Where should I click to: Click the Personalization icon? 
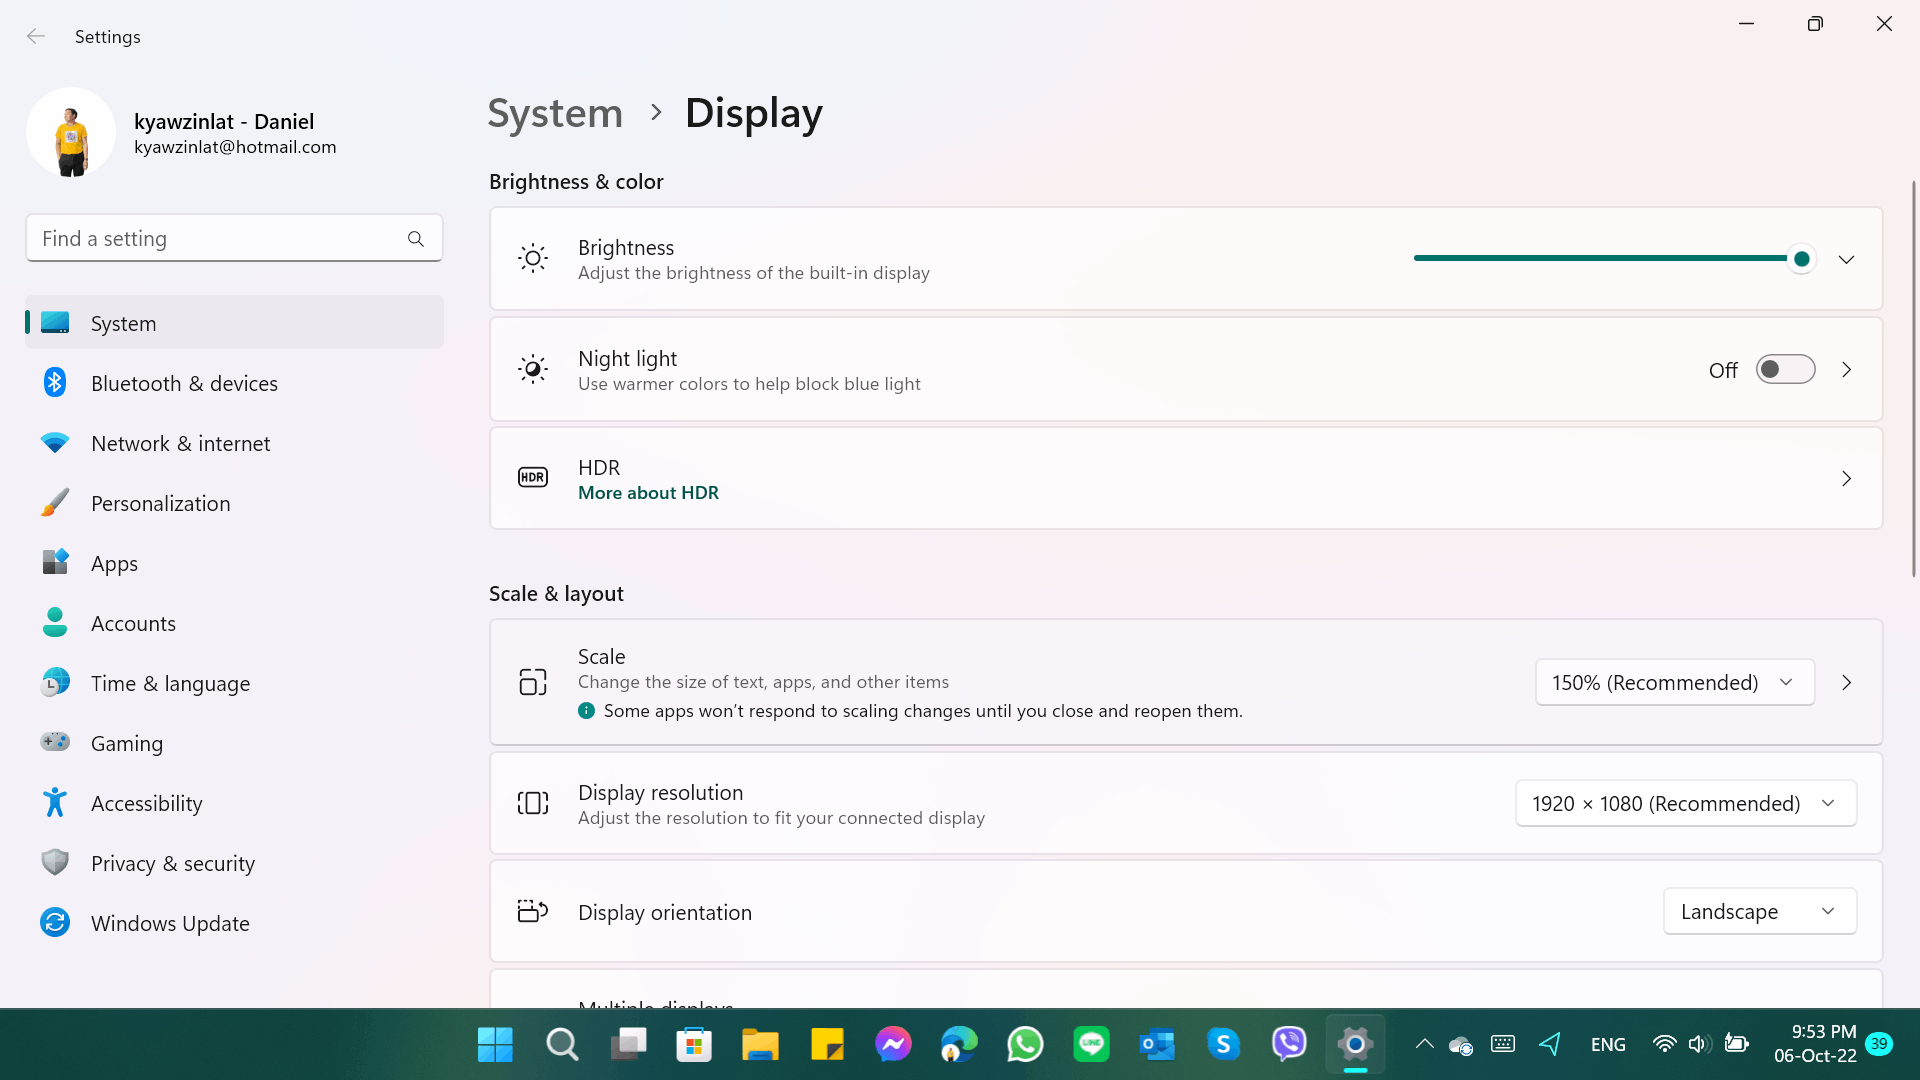[x=54, y=502]
